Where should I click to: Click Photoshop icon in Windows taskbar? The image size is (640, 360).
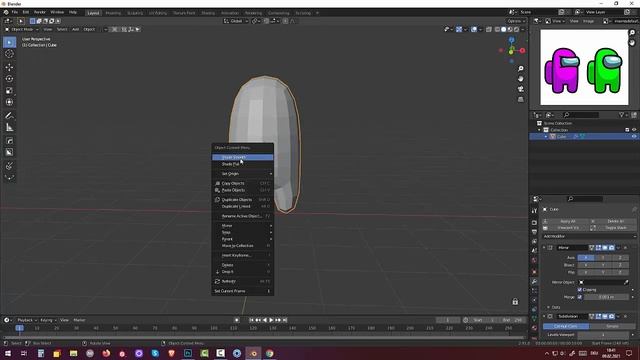(188, 353)
